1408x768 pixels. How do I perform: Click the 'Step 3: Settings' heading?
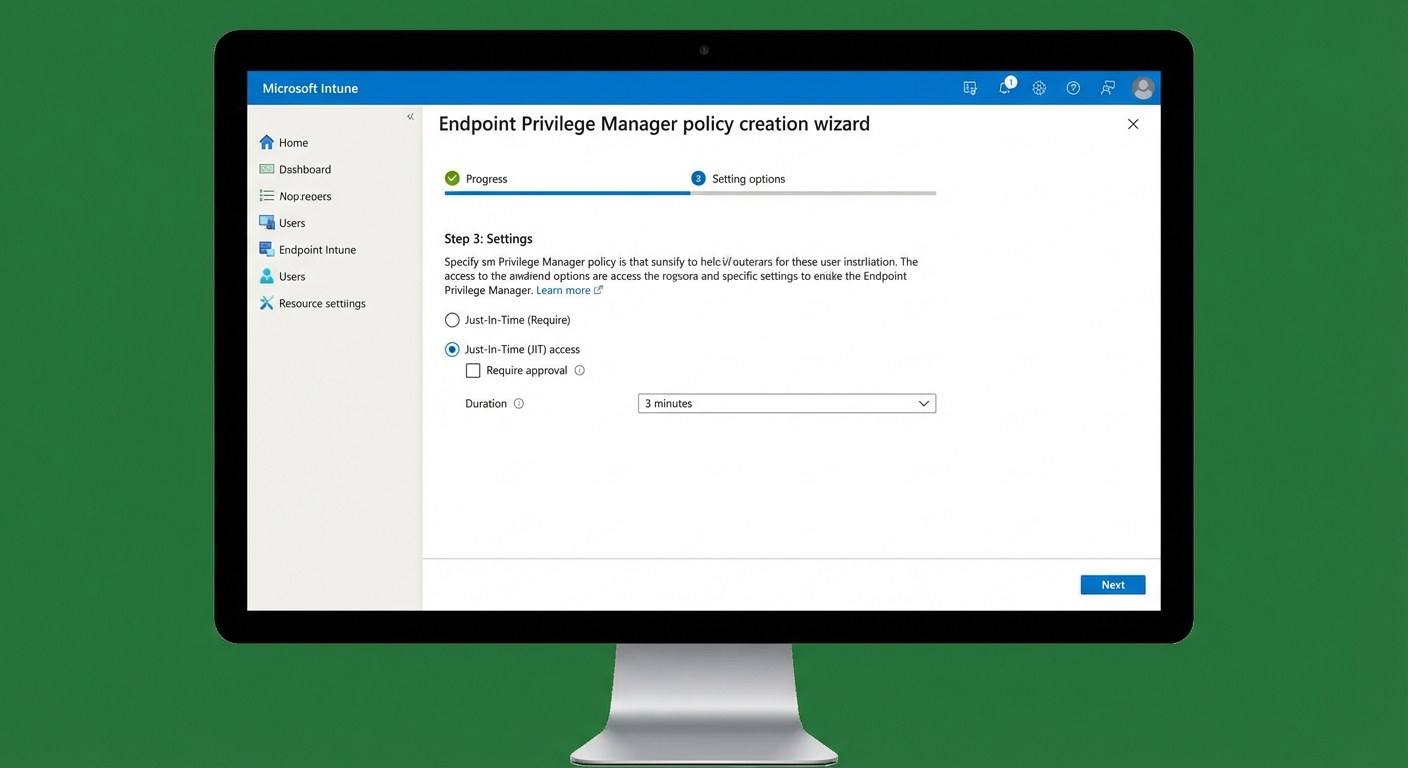click(x=488, y=239)
